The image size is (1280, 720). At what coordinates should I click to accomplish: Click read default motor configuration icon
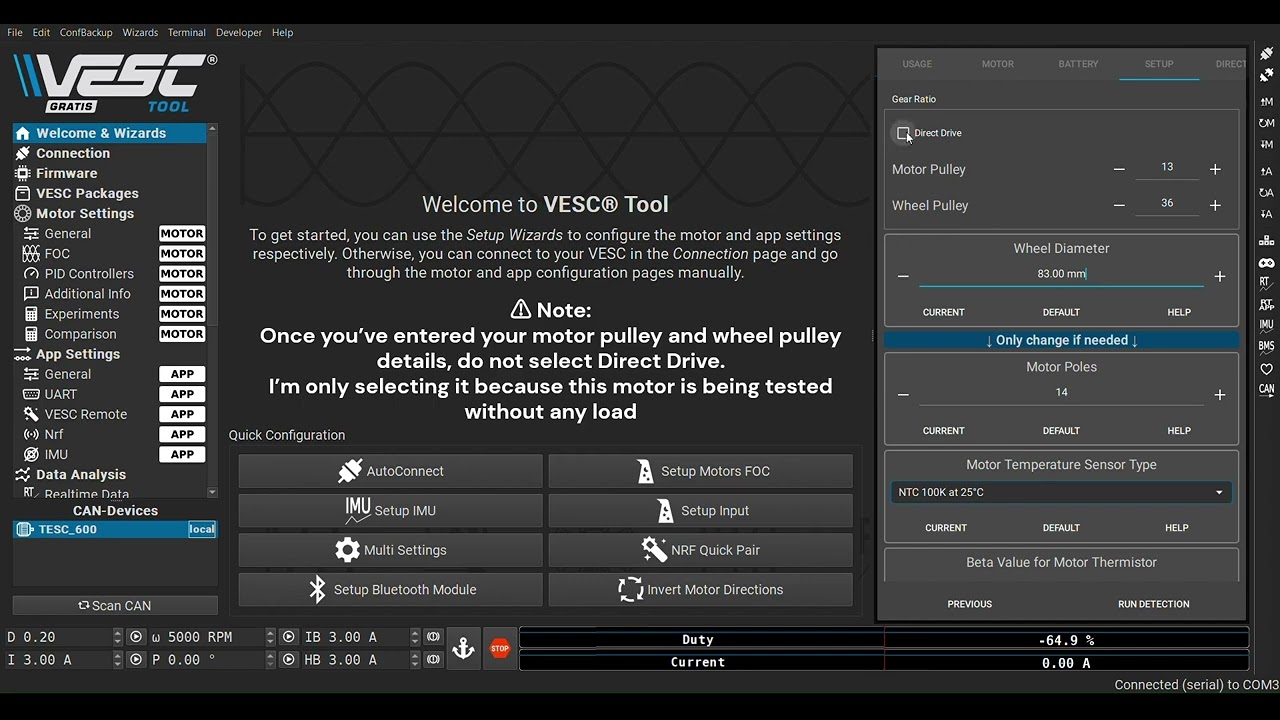(1266, 123)
